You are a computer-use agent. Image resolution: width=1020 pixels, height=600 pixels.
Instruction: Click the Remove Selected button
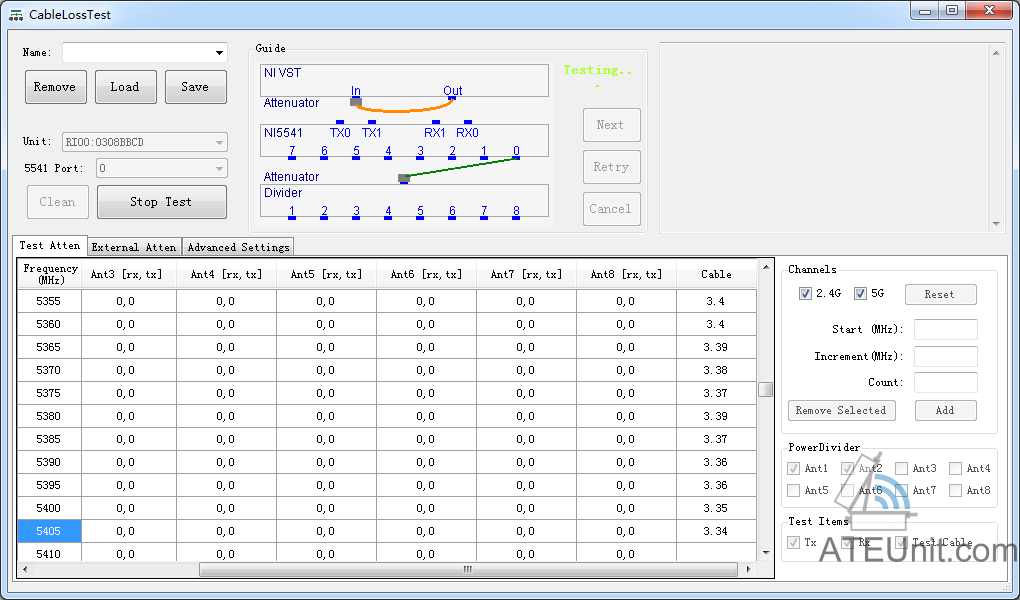(841, 410)
